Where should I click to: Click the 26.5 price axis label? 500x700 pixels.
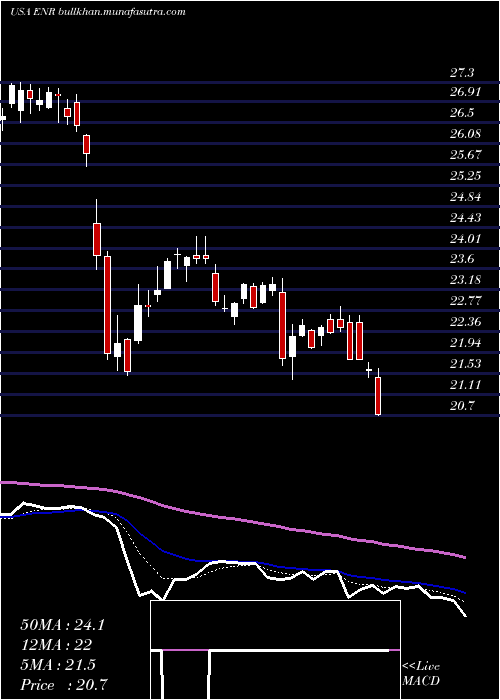[x=462, y=113]
